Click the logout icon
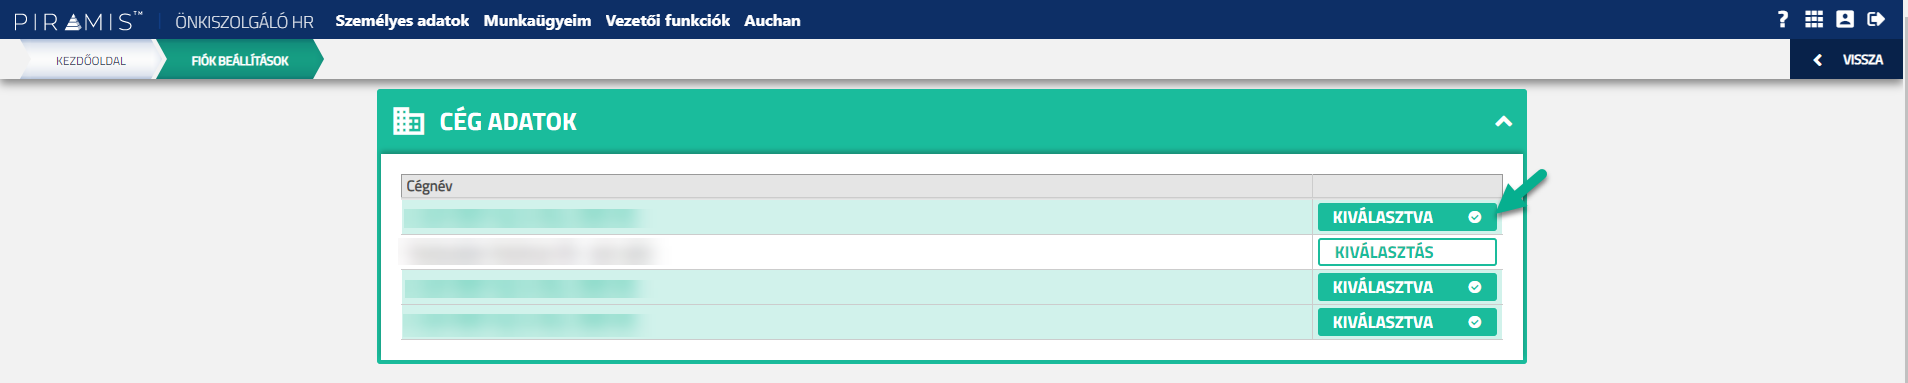 coord(1876,19)
